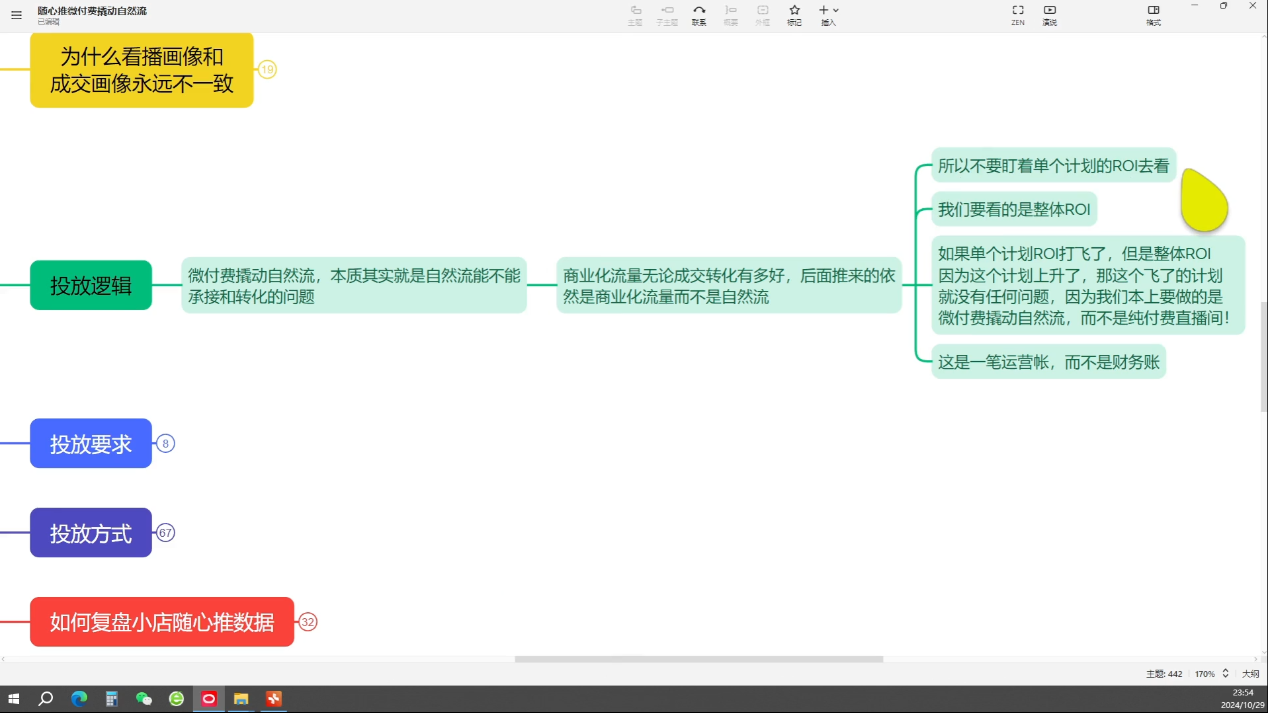Enter ZEN mode
Viewport: 1268px width, 713px height.
pyautogui.click(x=1017, y=14)
